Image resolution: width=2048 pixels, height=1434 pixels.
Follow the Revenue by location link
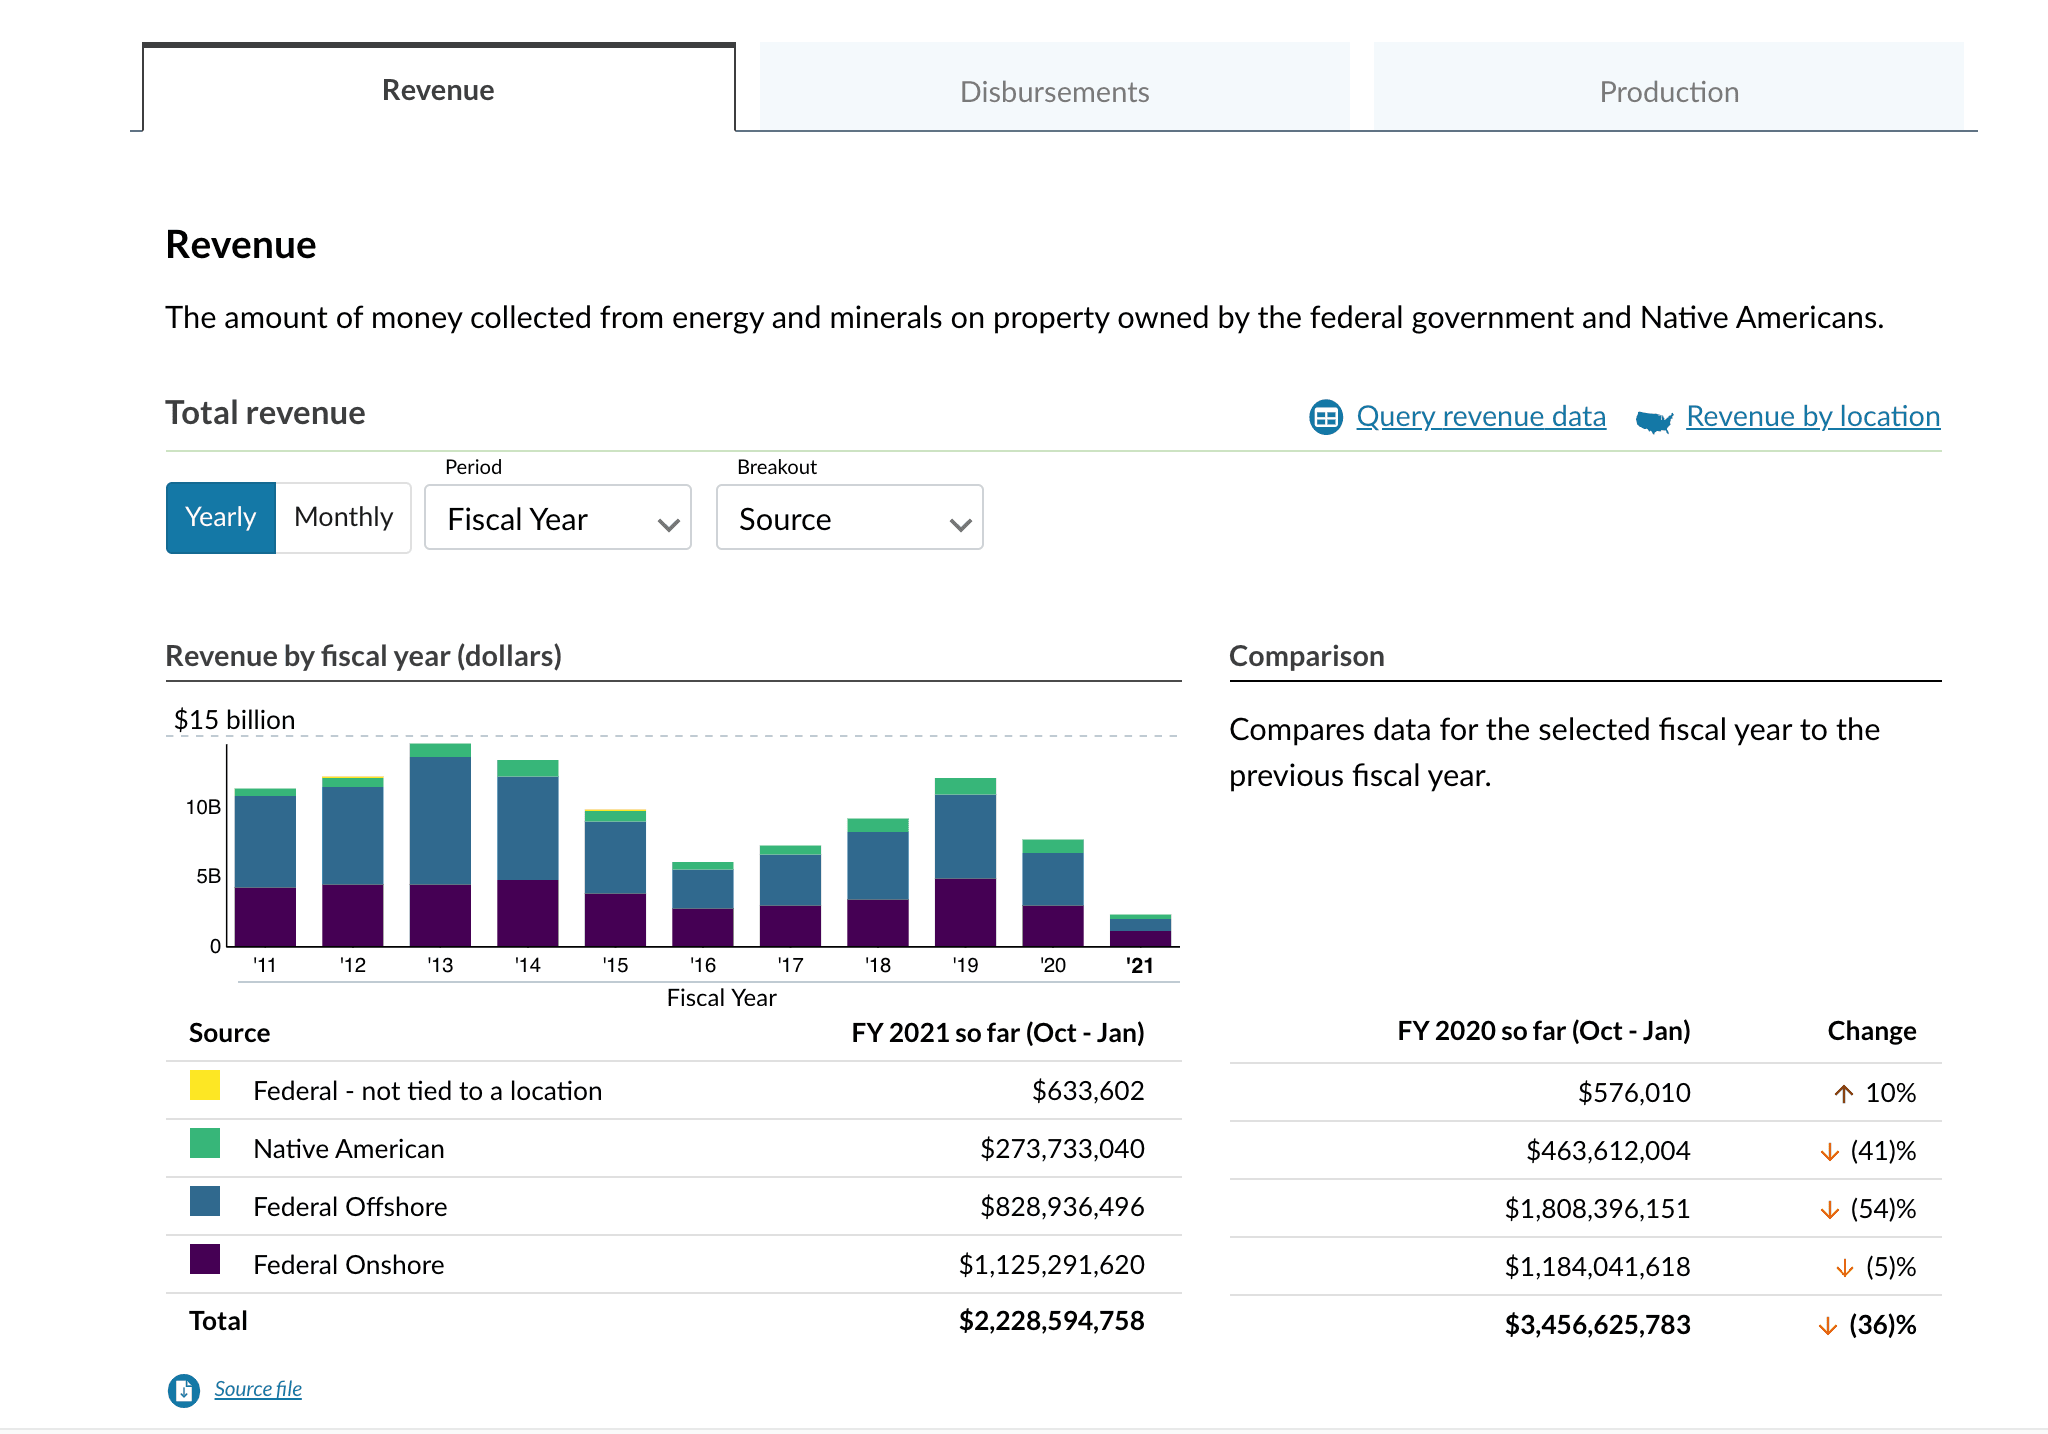1812,416
